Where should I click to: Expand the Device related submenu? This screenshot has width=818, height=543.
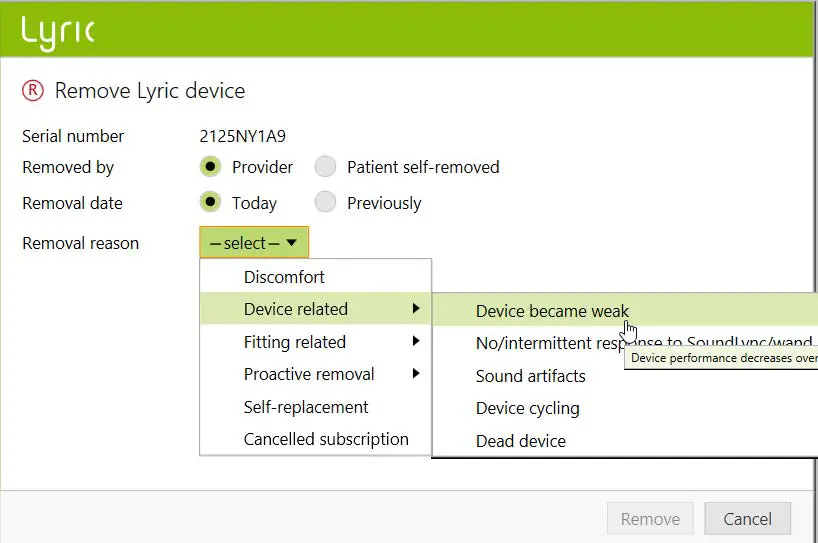[x=316, y=309]
